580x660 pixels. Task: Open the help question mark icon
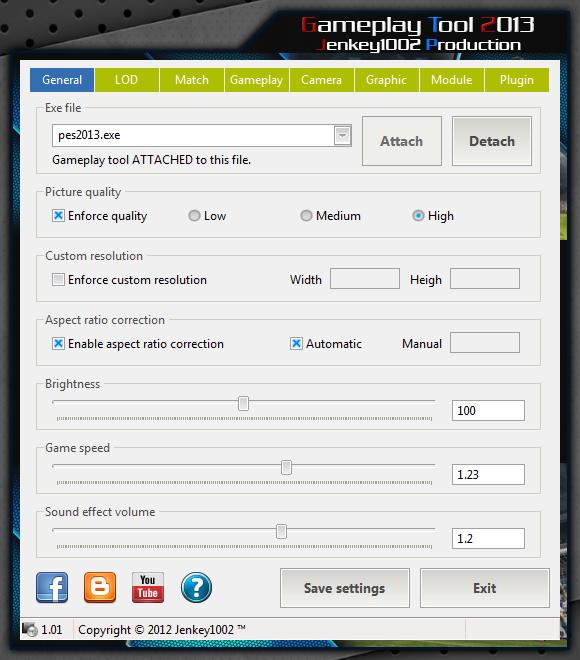click(196, 587)
